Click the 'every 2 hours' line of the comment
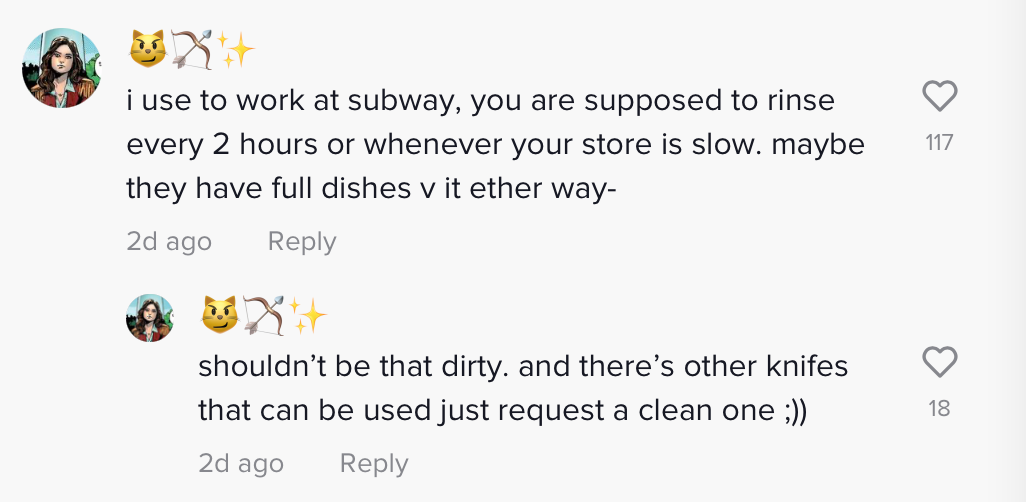 coord(495,145)
